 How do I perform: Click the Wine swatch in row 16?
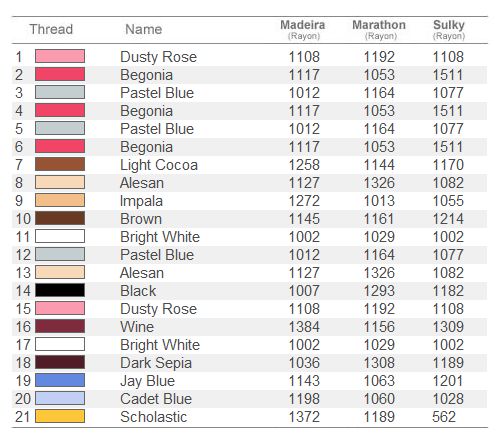pos(60,326)
